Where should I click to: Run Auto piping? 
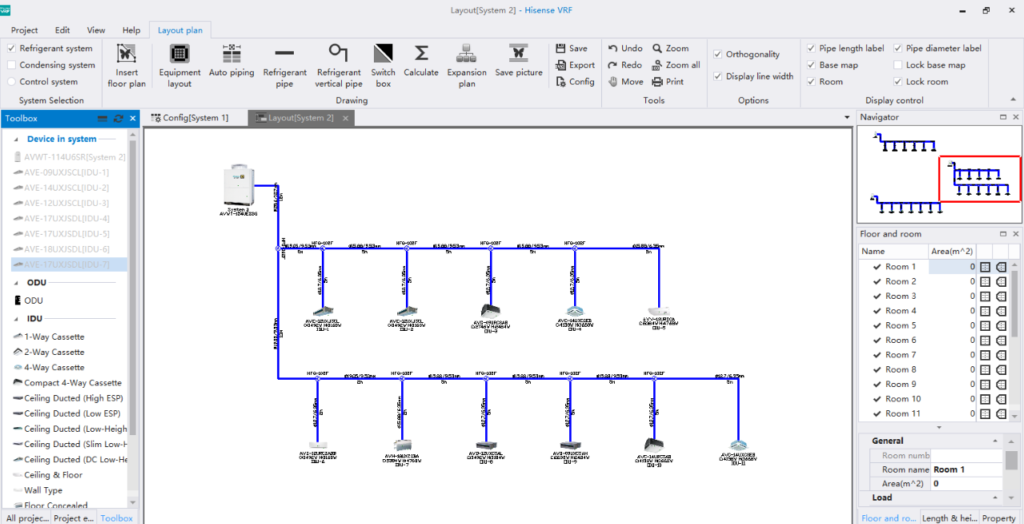pyautogui.click(x=231, y=62)
